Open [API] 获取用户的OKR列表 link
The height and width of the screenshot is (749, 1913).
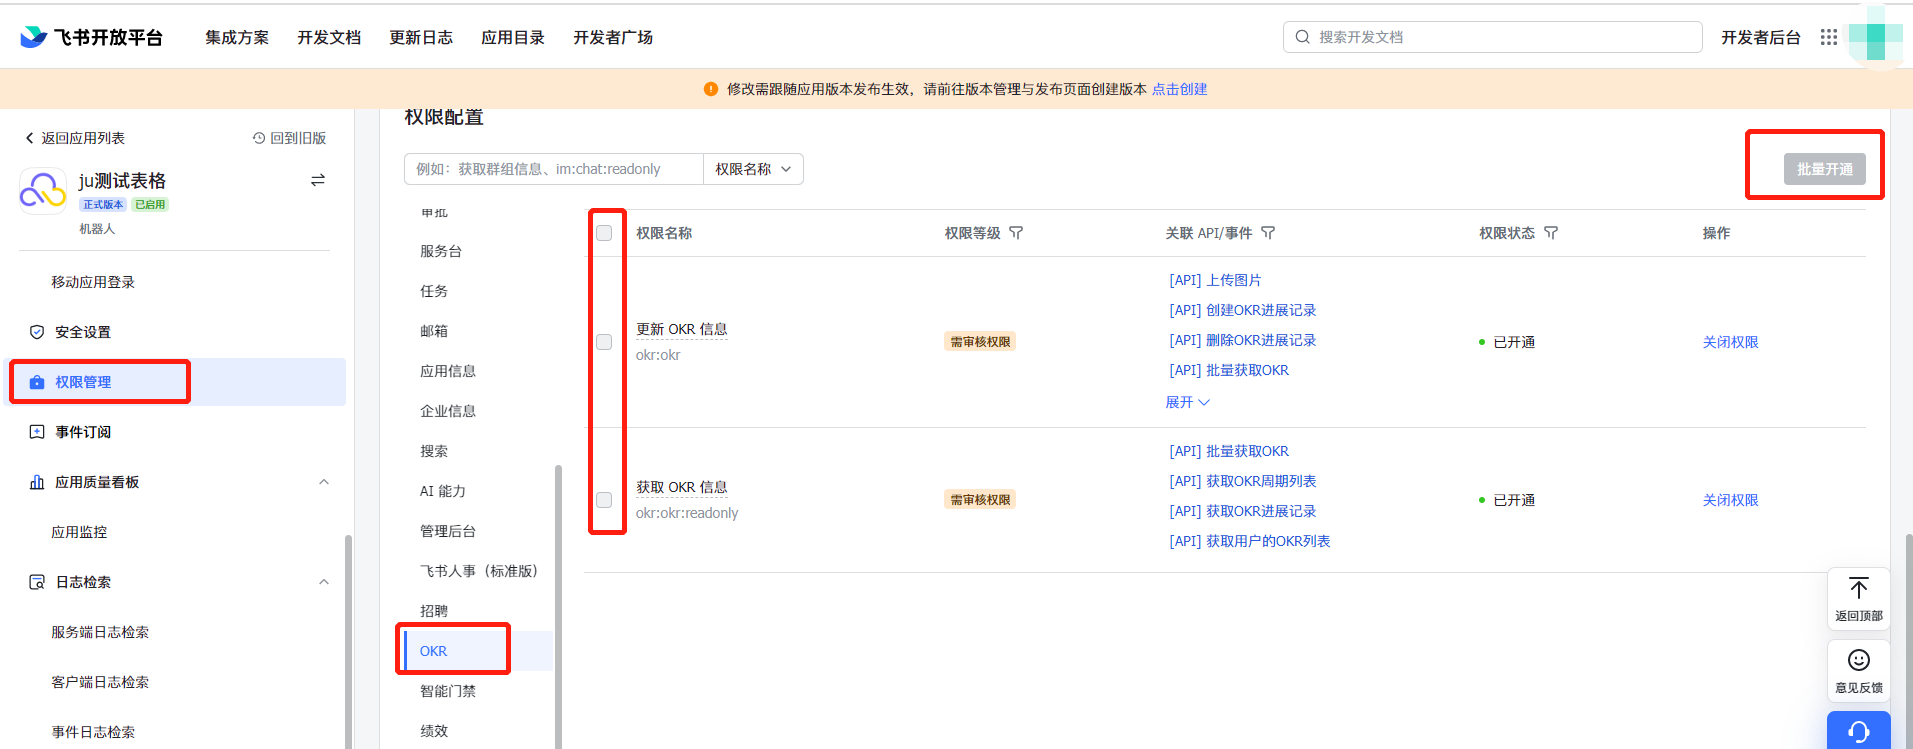[x=1250, y=541]
